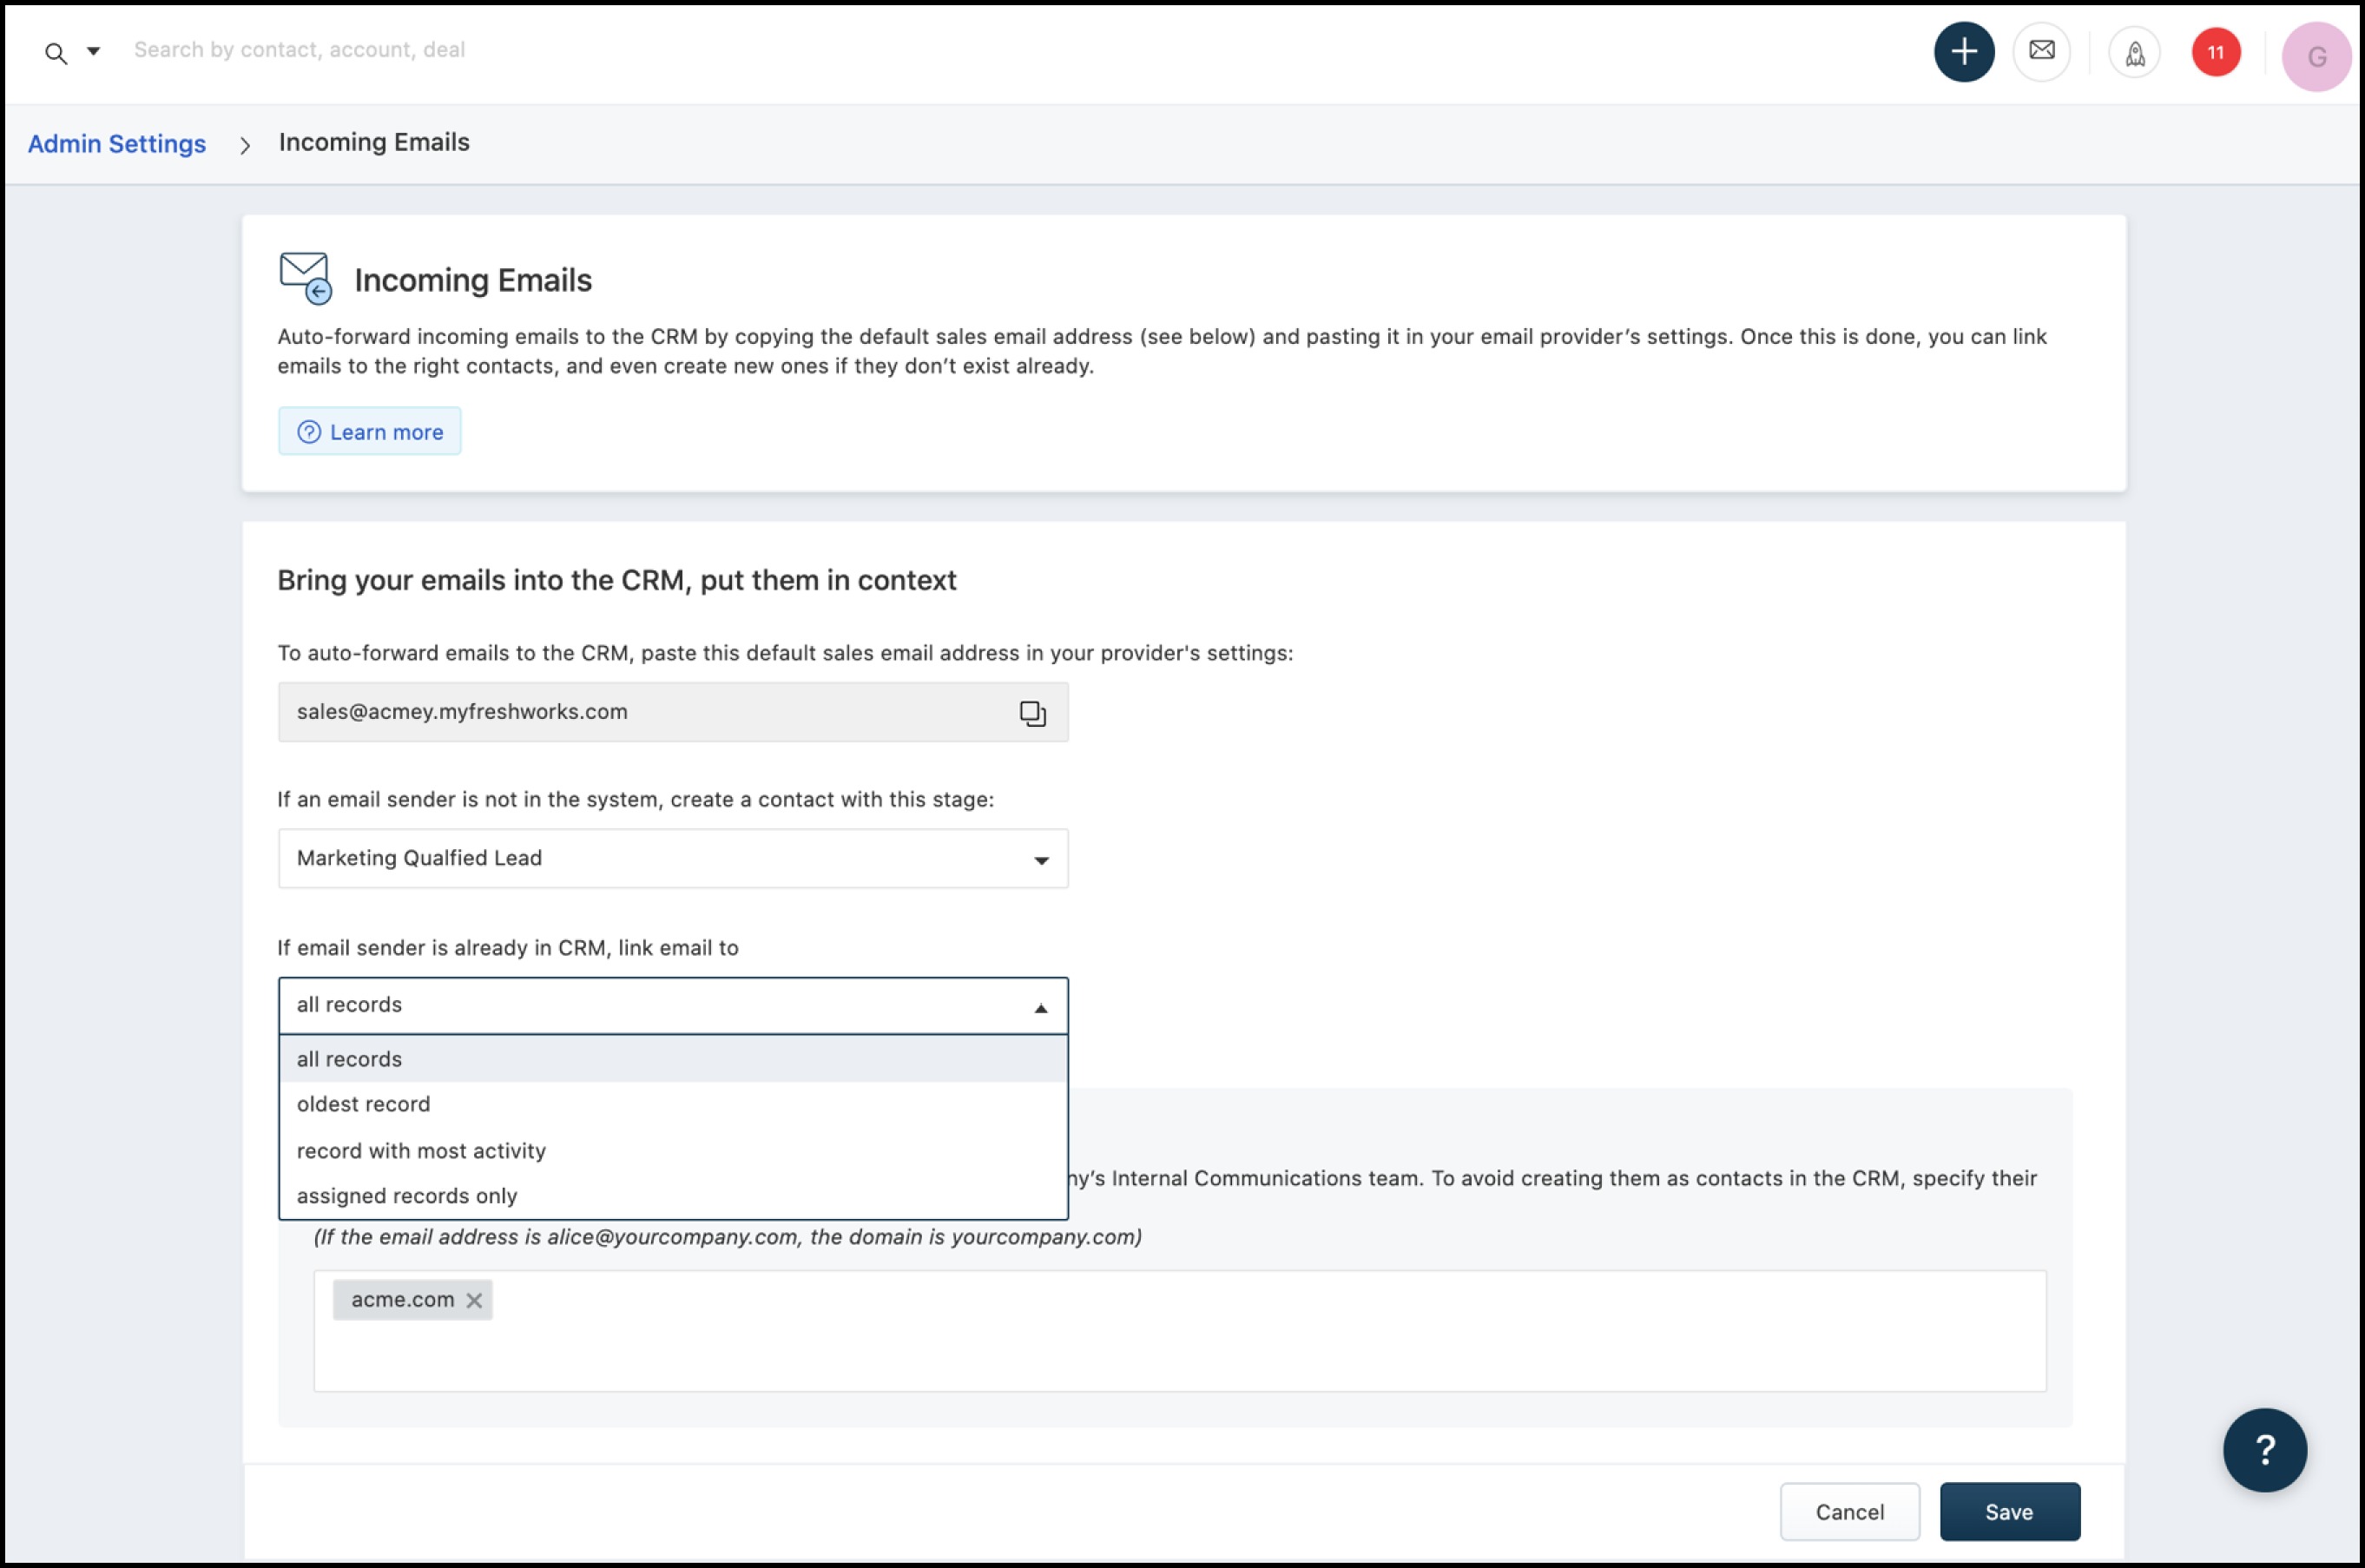Click the quick-add plus icon
2365x1568 pixels.
[1963, 52]
